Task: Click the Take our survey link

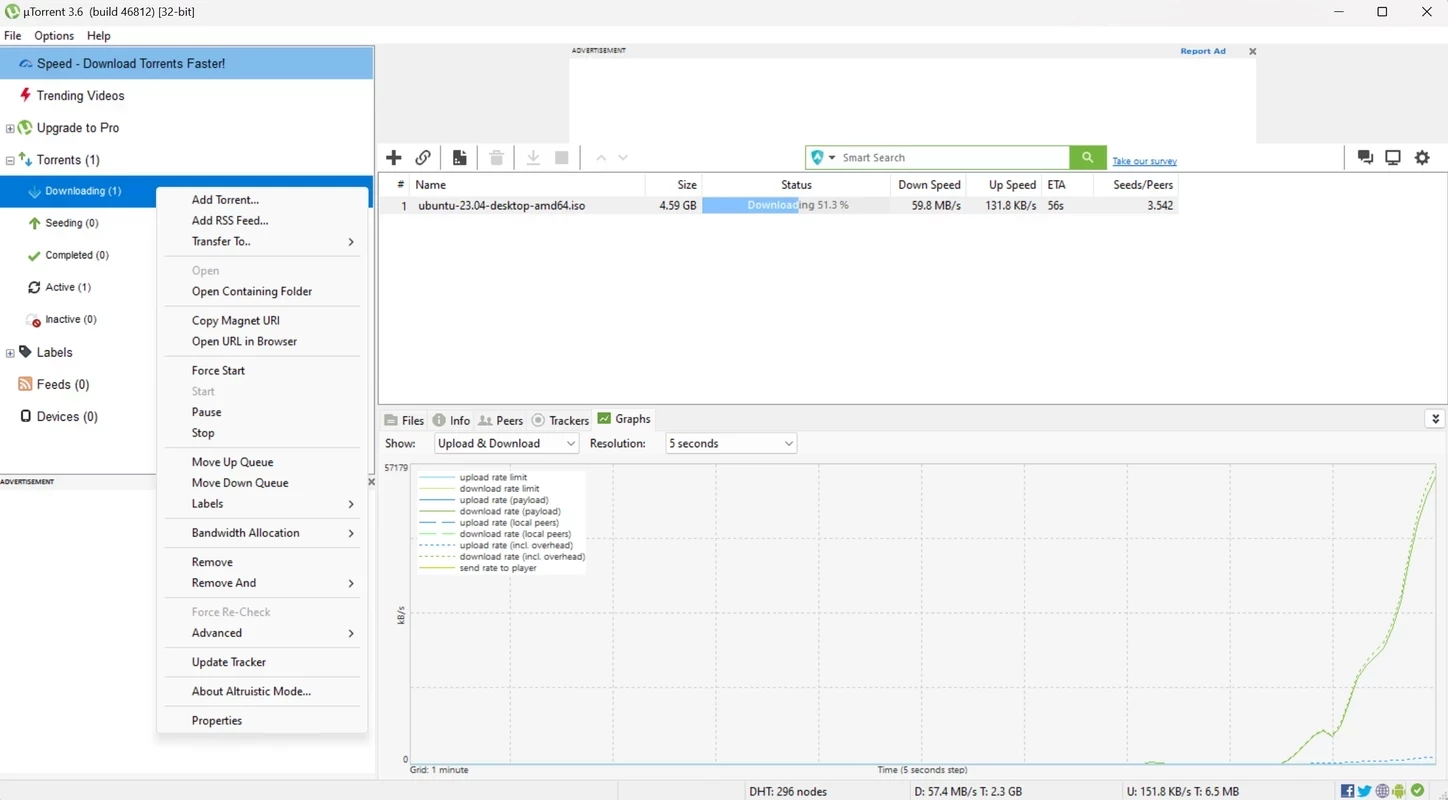Action: (x=1144, y=161)
